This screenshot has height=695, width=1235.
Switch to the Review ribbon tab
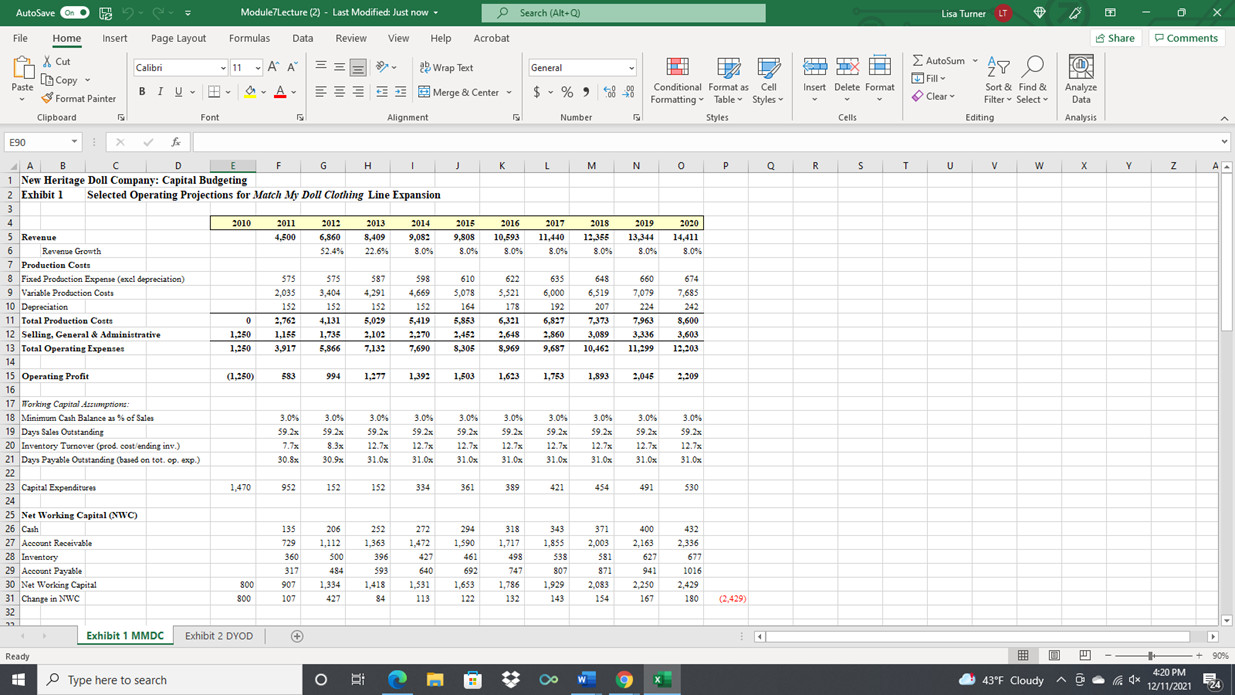tap(351, 38)
